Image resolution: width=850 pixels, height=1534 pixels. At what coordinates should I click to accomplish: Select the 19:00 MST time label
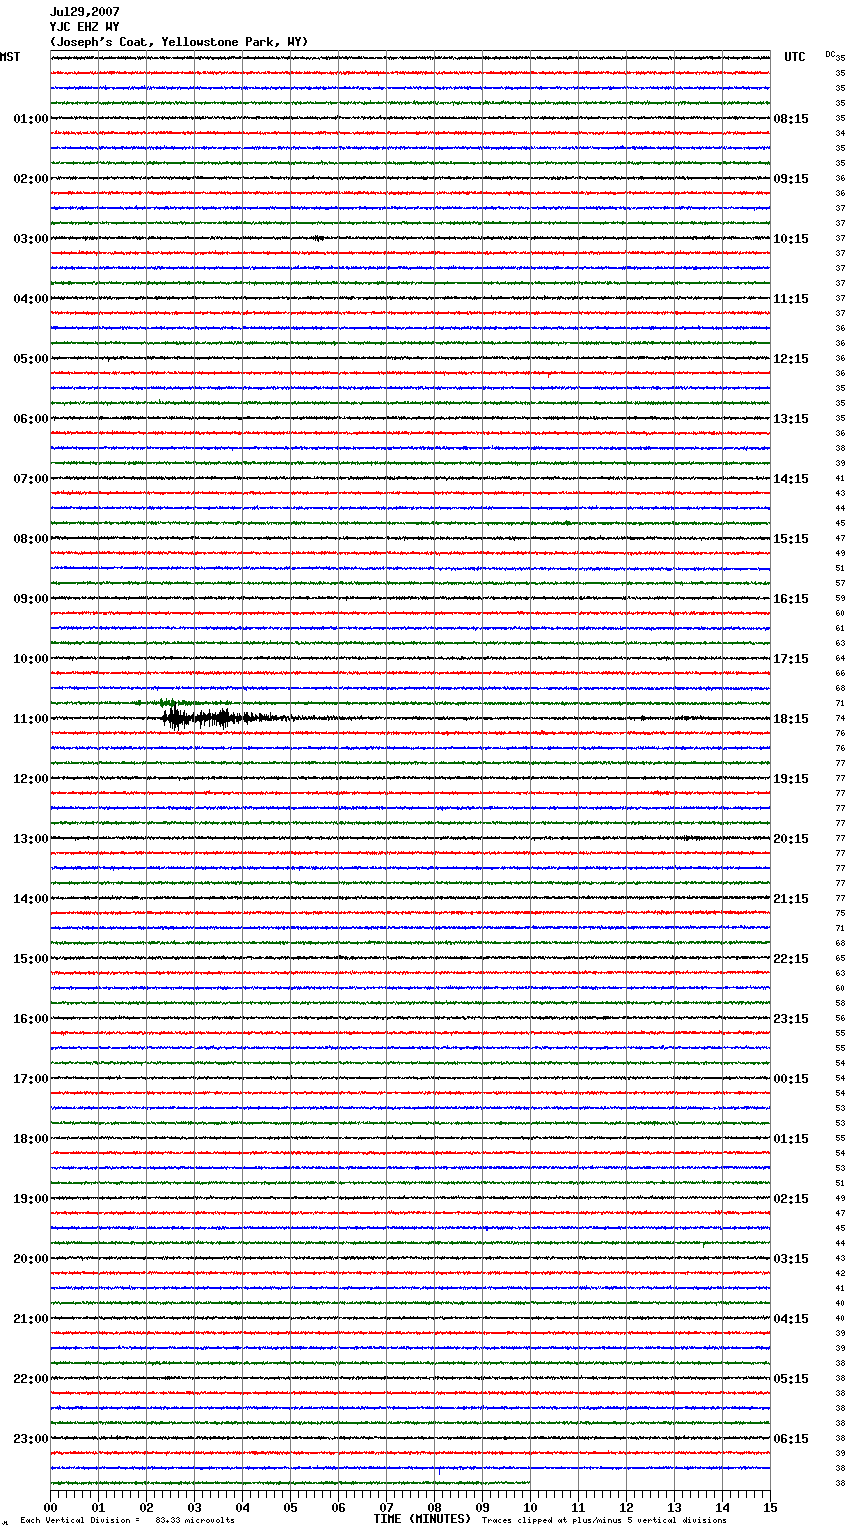click(31, 1199)
